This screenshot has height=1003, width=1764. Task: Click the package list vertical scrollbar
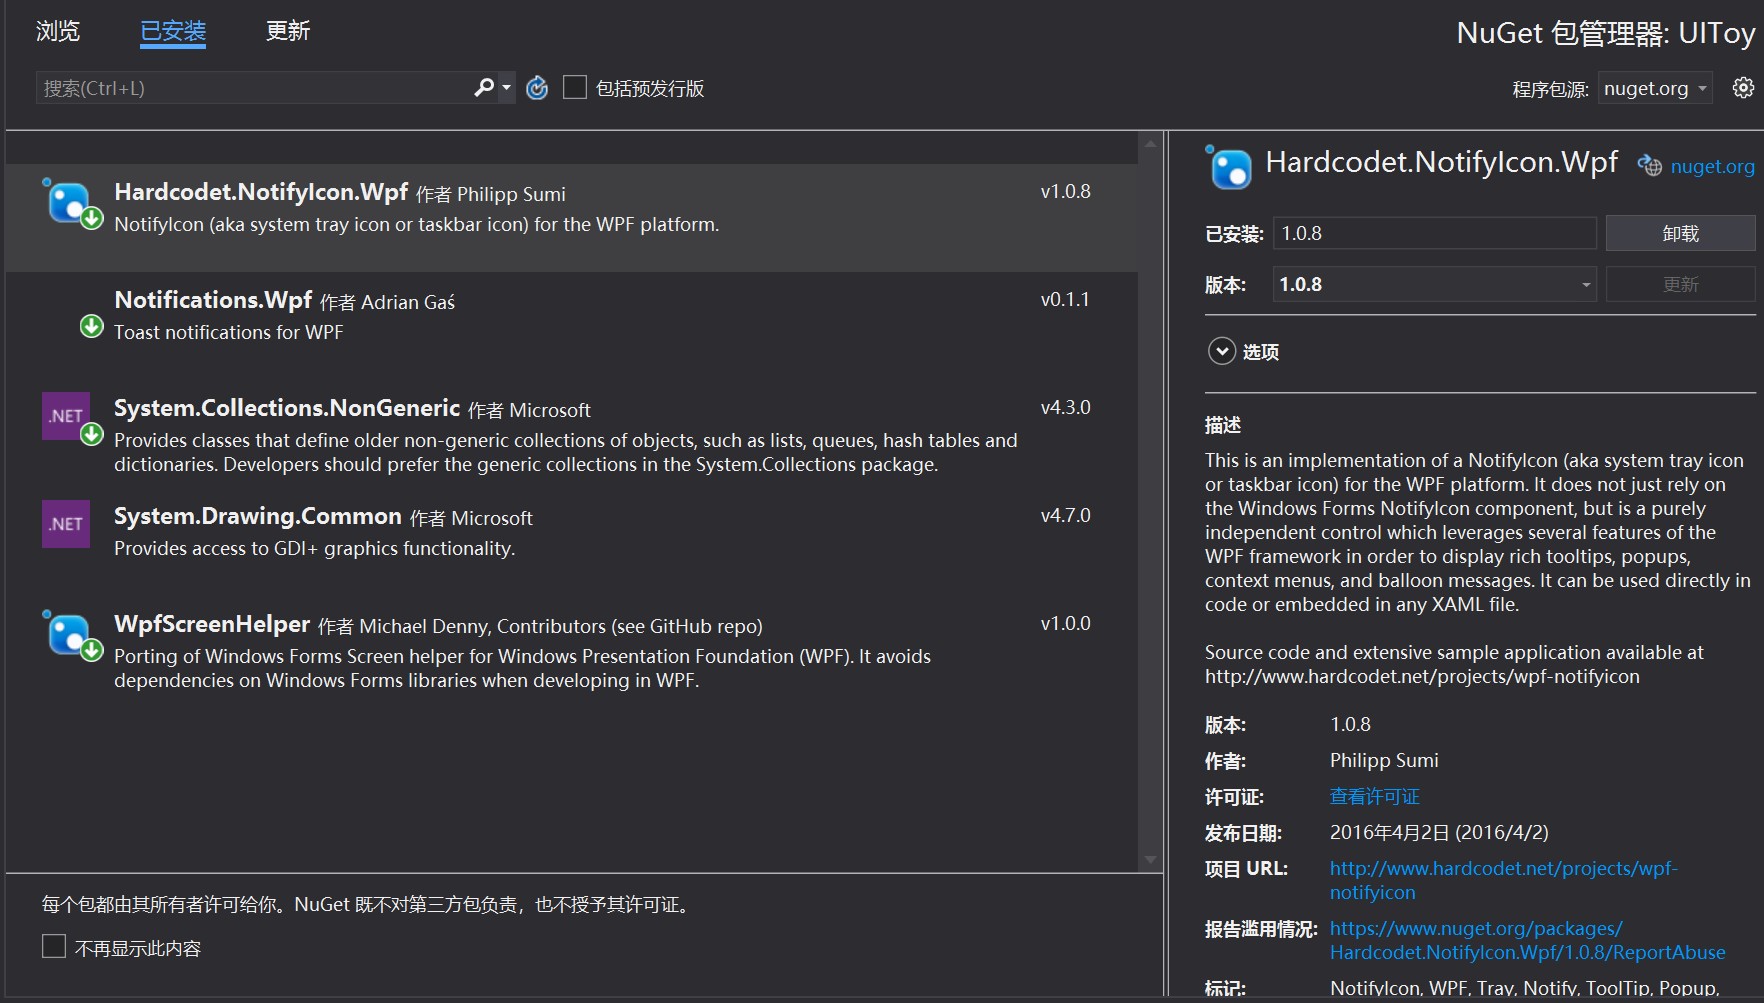click(x=1150, y=500)
